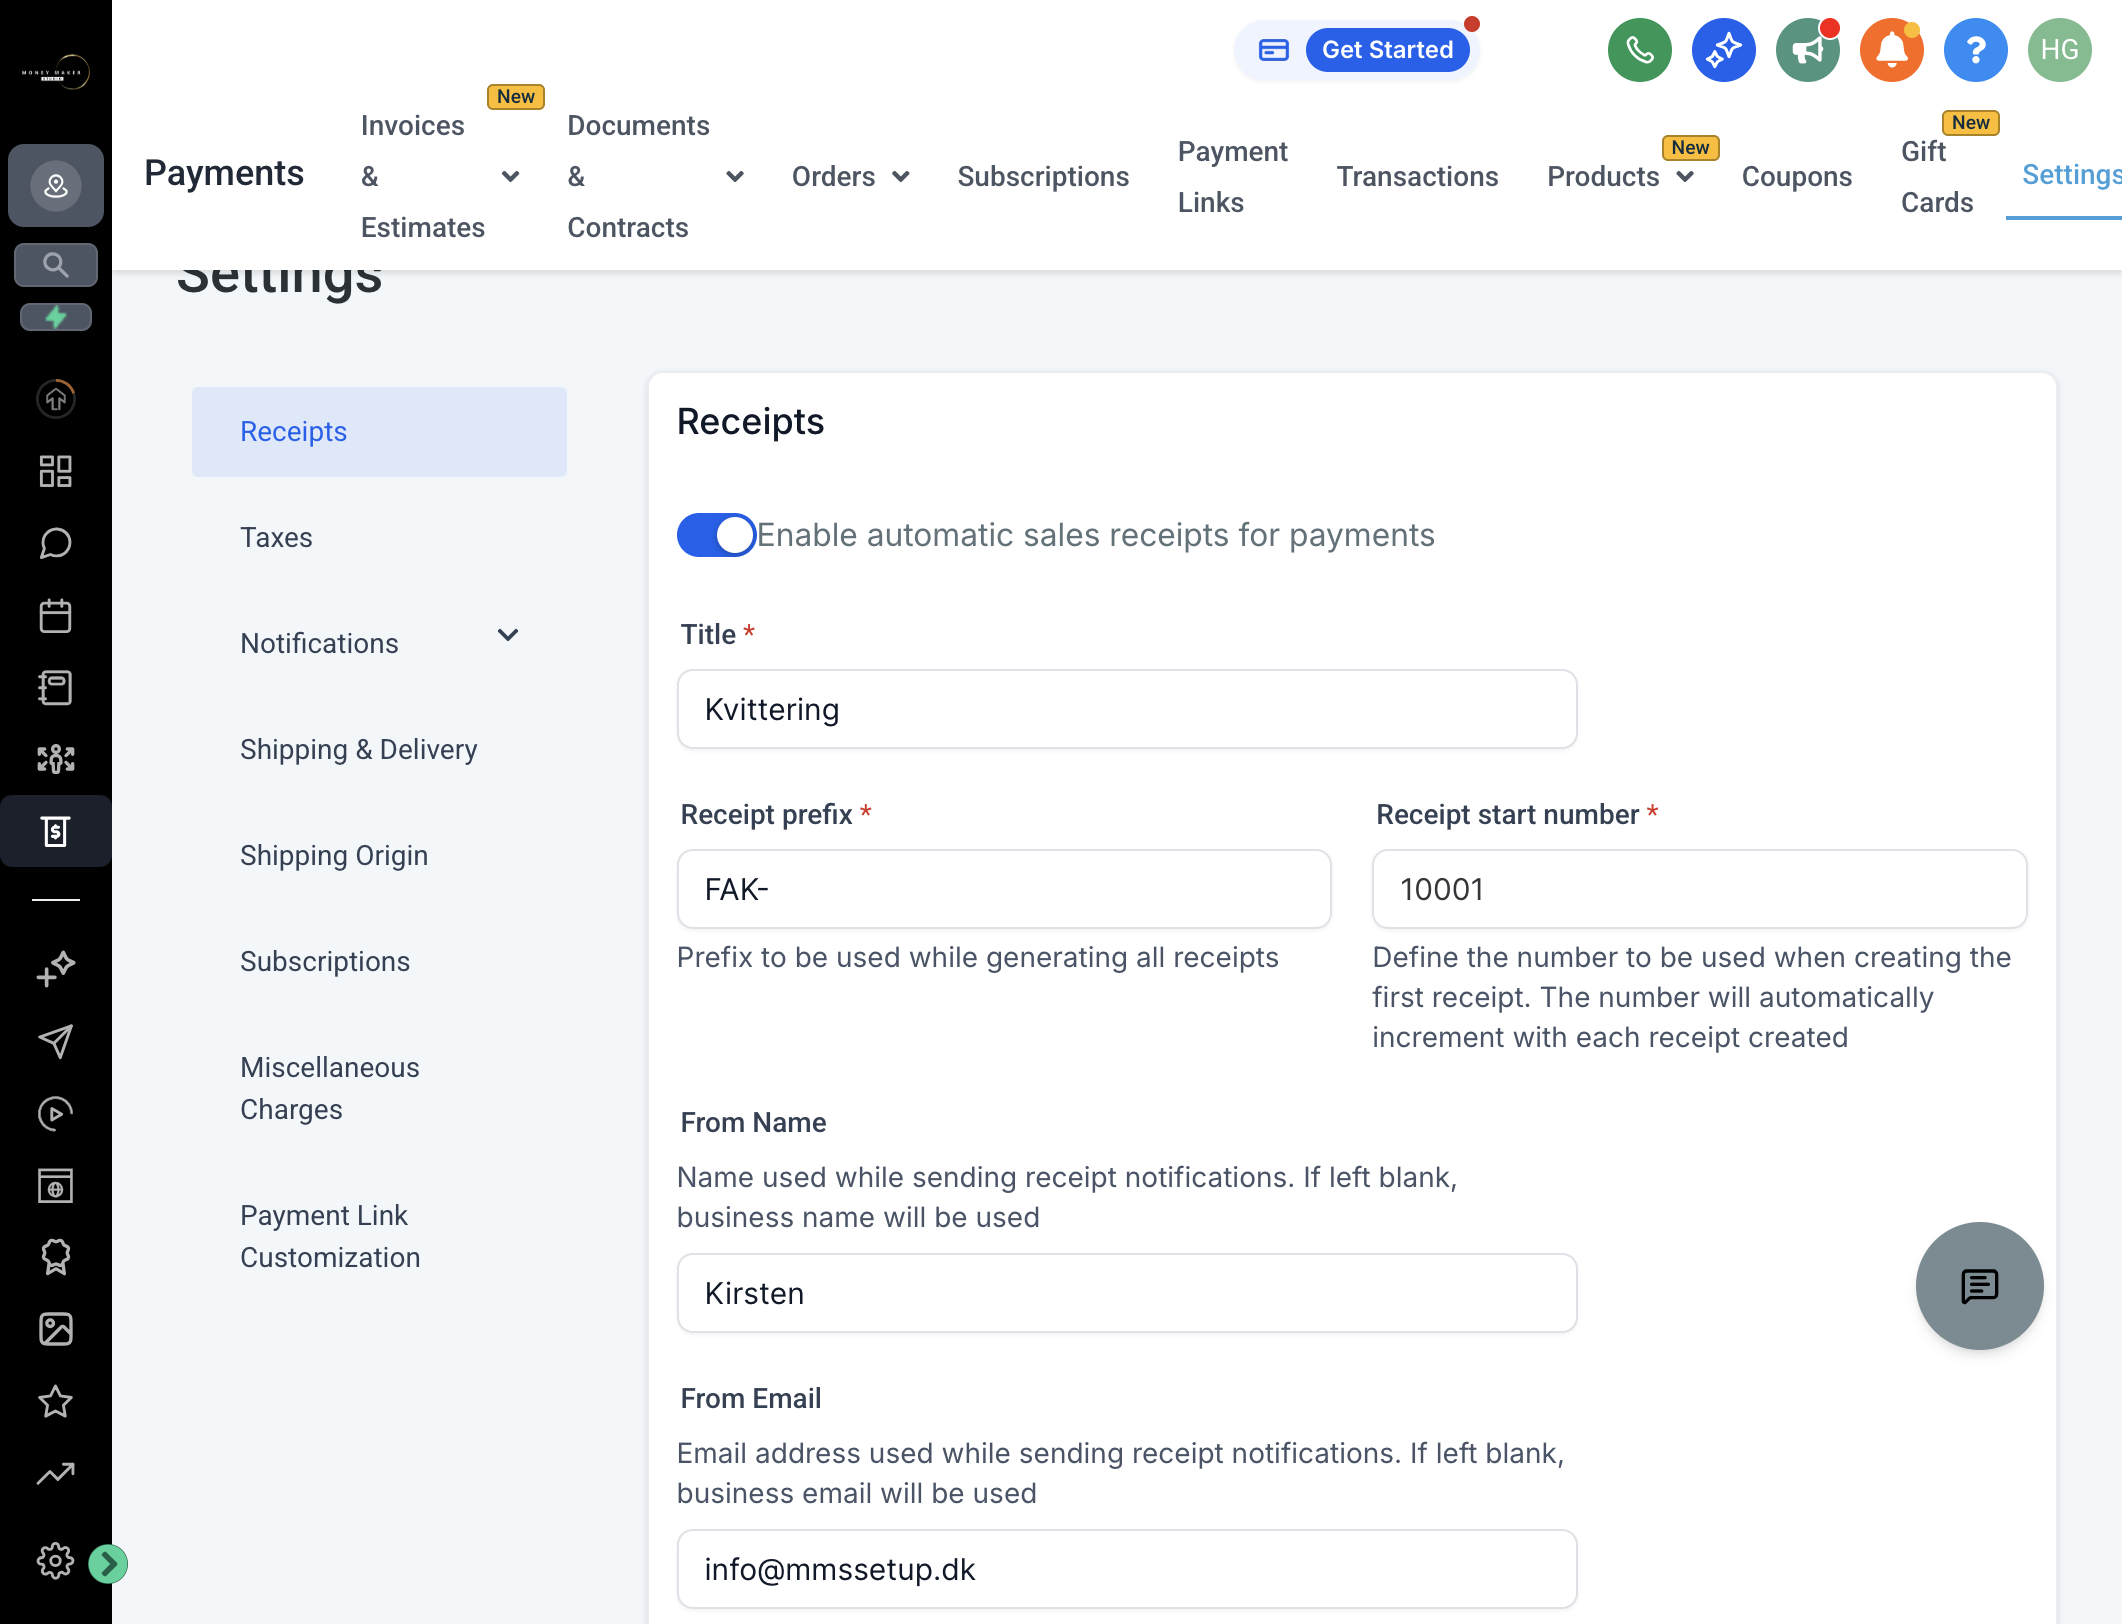Open the AI sparkle assistant icon
Viewport: 2122px width, 1624px height.
point(1723,50)
